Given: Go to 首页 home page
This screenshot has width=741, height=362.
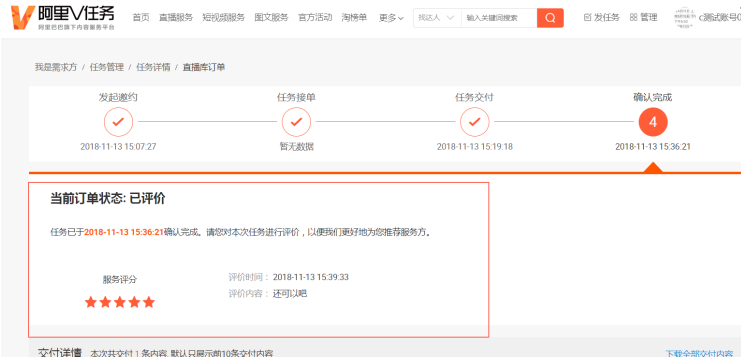Looking at the screenshot, I should [x=141, y=17].
